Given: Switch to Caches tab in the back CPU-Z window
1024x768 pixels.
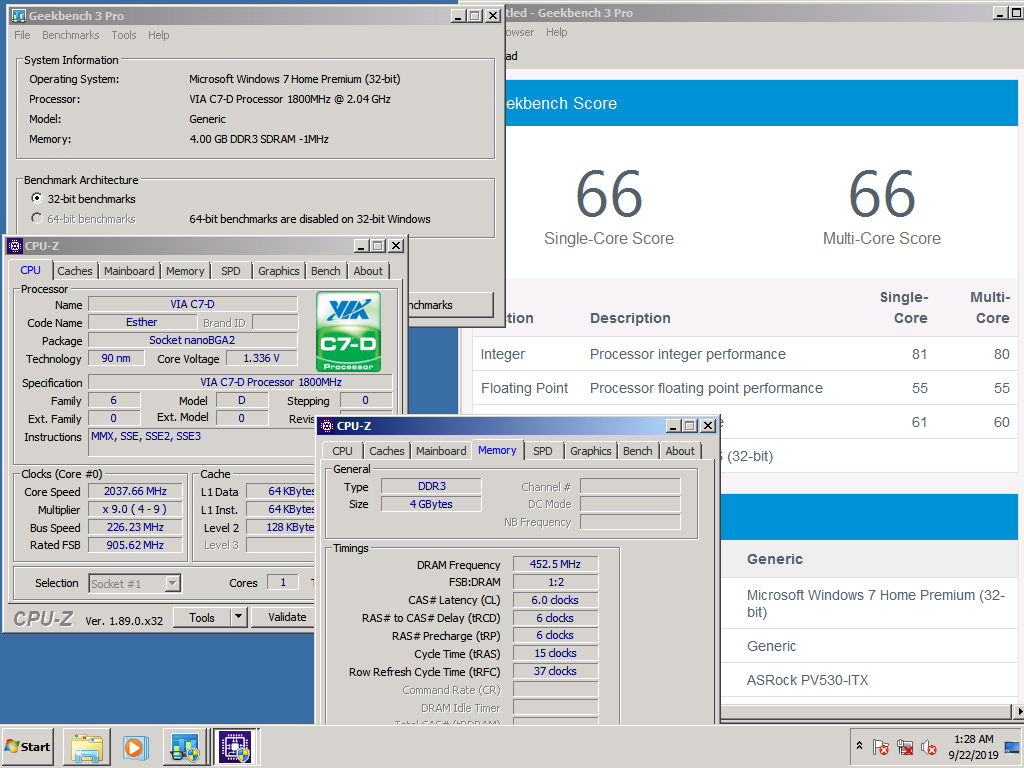Looking at the screenshot, I should 74,271.
